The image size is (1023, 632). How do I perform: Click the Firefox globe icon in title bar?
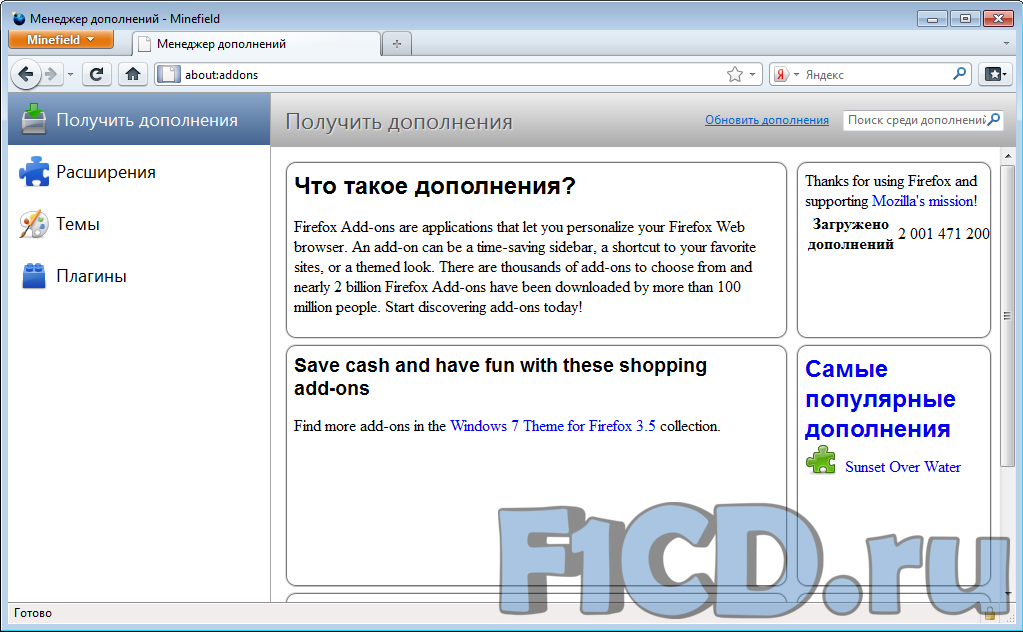(x=19, y=18)
